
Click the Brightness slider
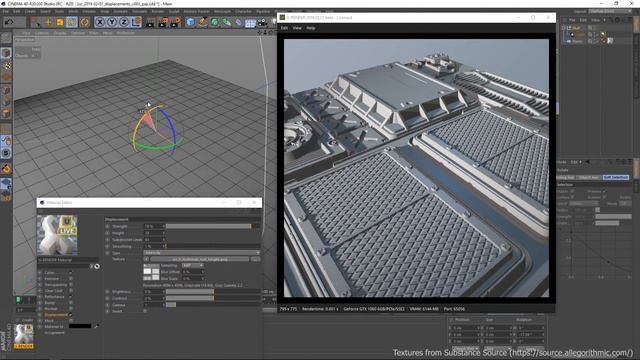coord(213,292)
